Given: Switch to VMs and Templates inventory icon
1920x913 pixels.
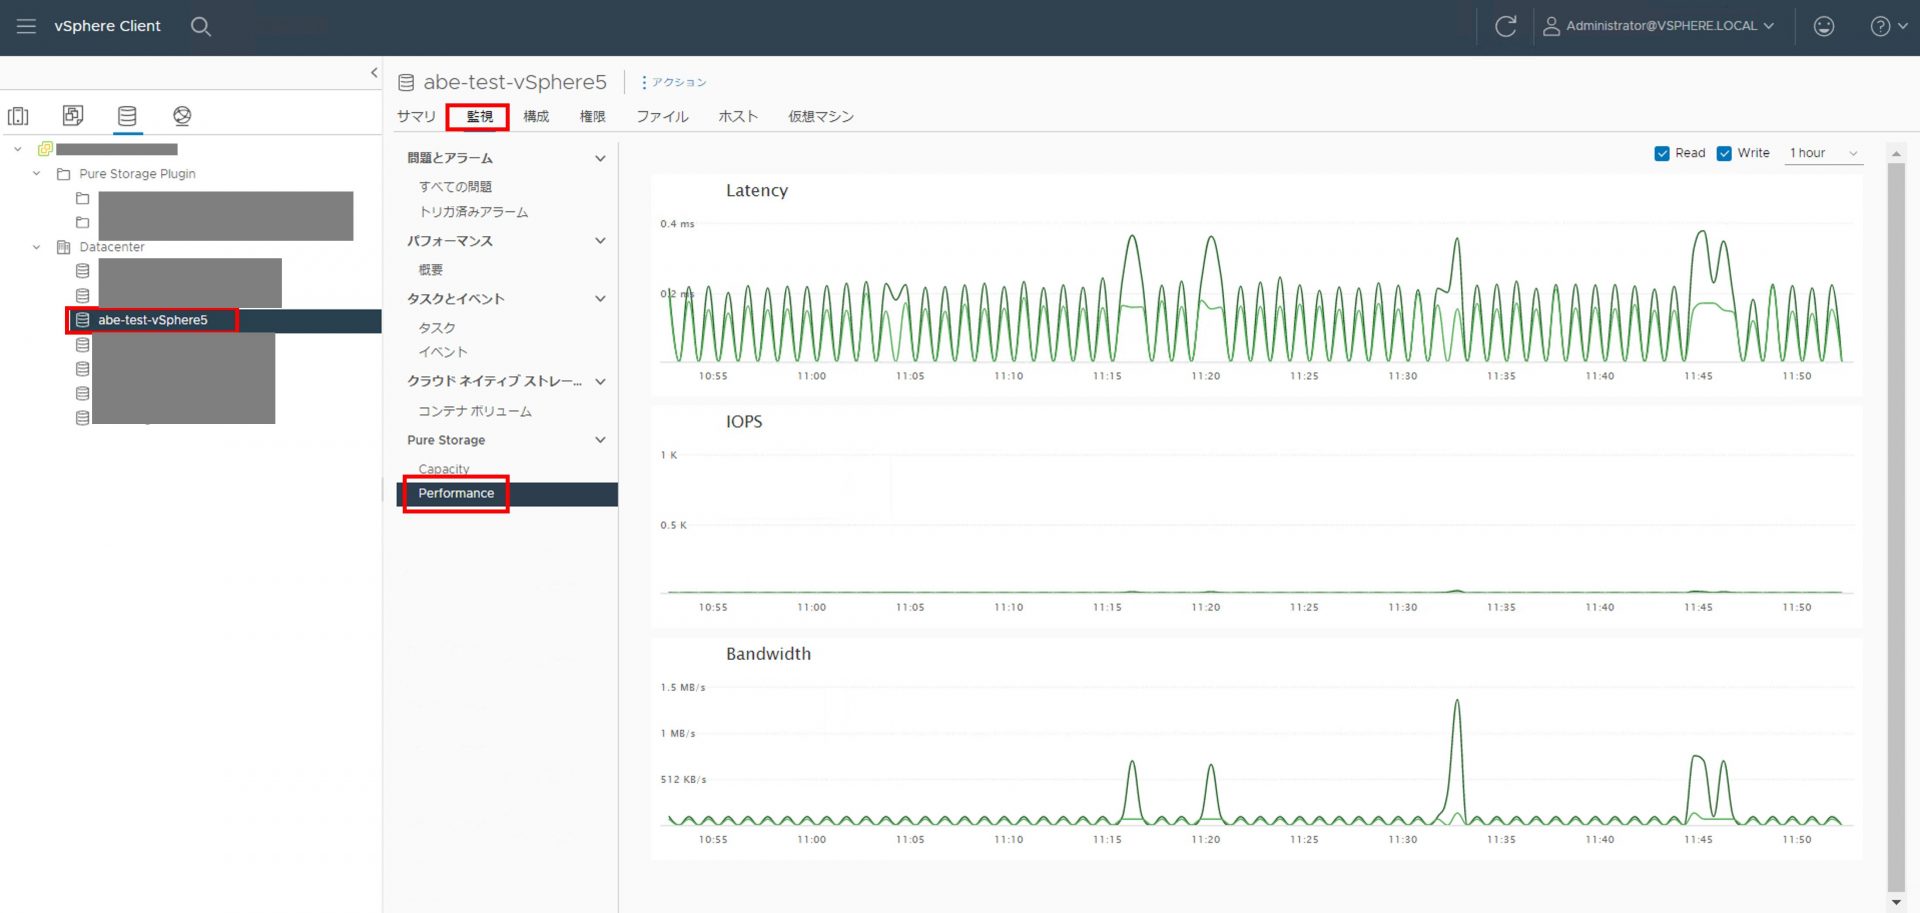Looking at the screenshot, I should click(73, 116).
